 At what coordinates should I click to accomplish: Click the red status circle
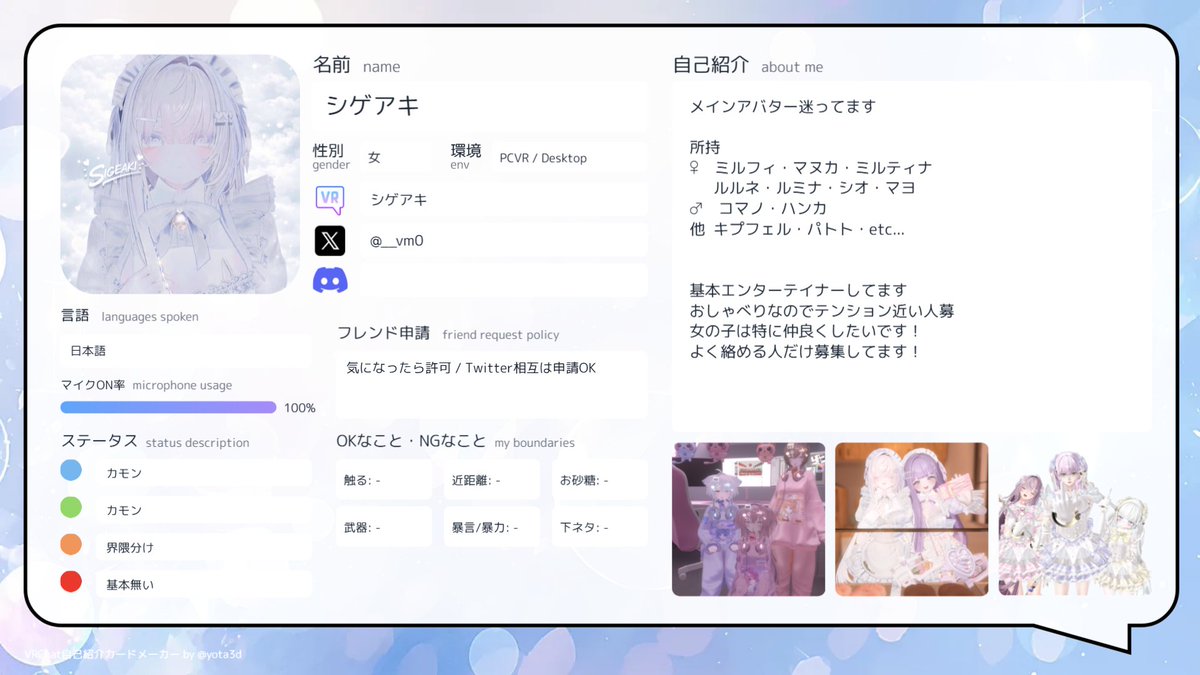tap(71, 582)
